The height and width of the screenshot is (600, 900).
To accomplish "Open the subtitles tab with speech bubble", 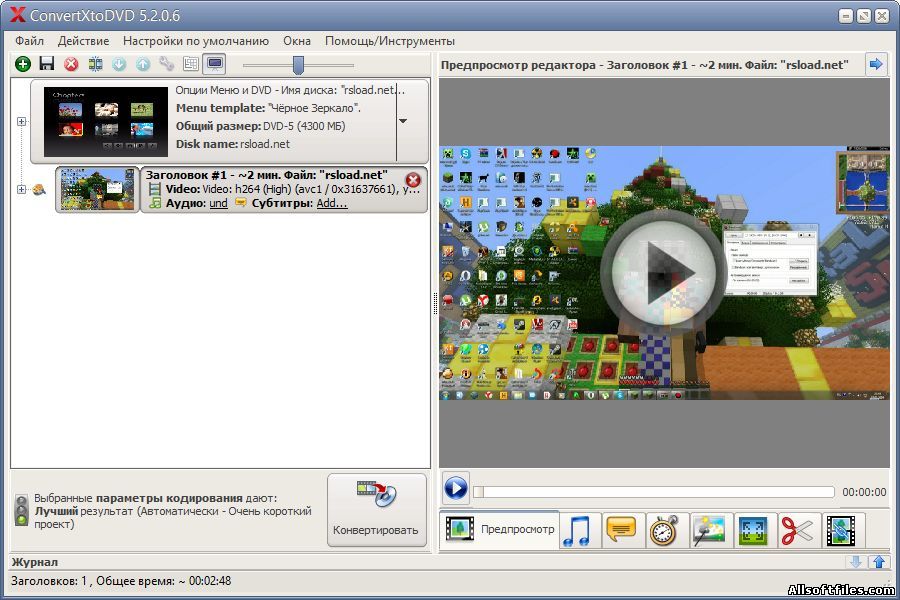I will click(621, 531).
